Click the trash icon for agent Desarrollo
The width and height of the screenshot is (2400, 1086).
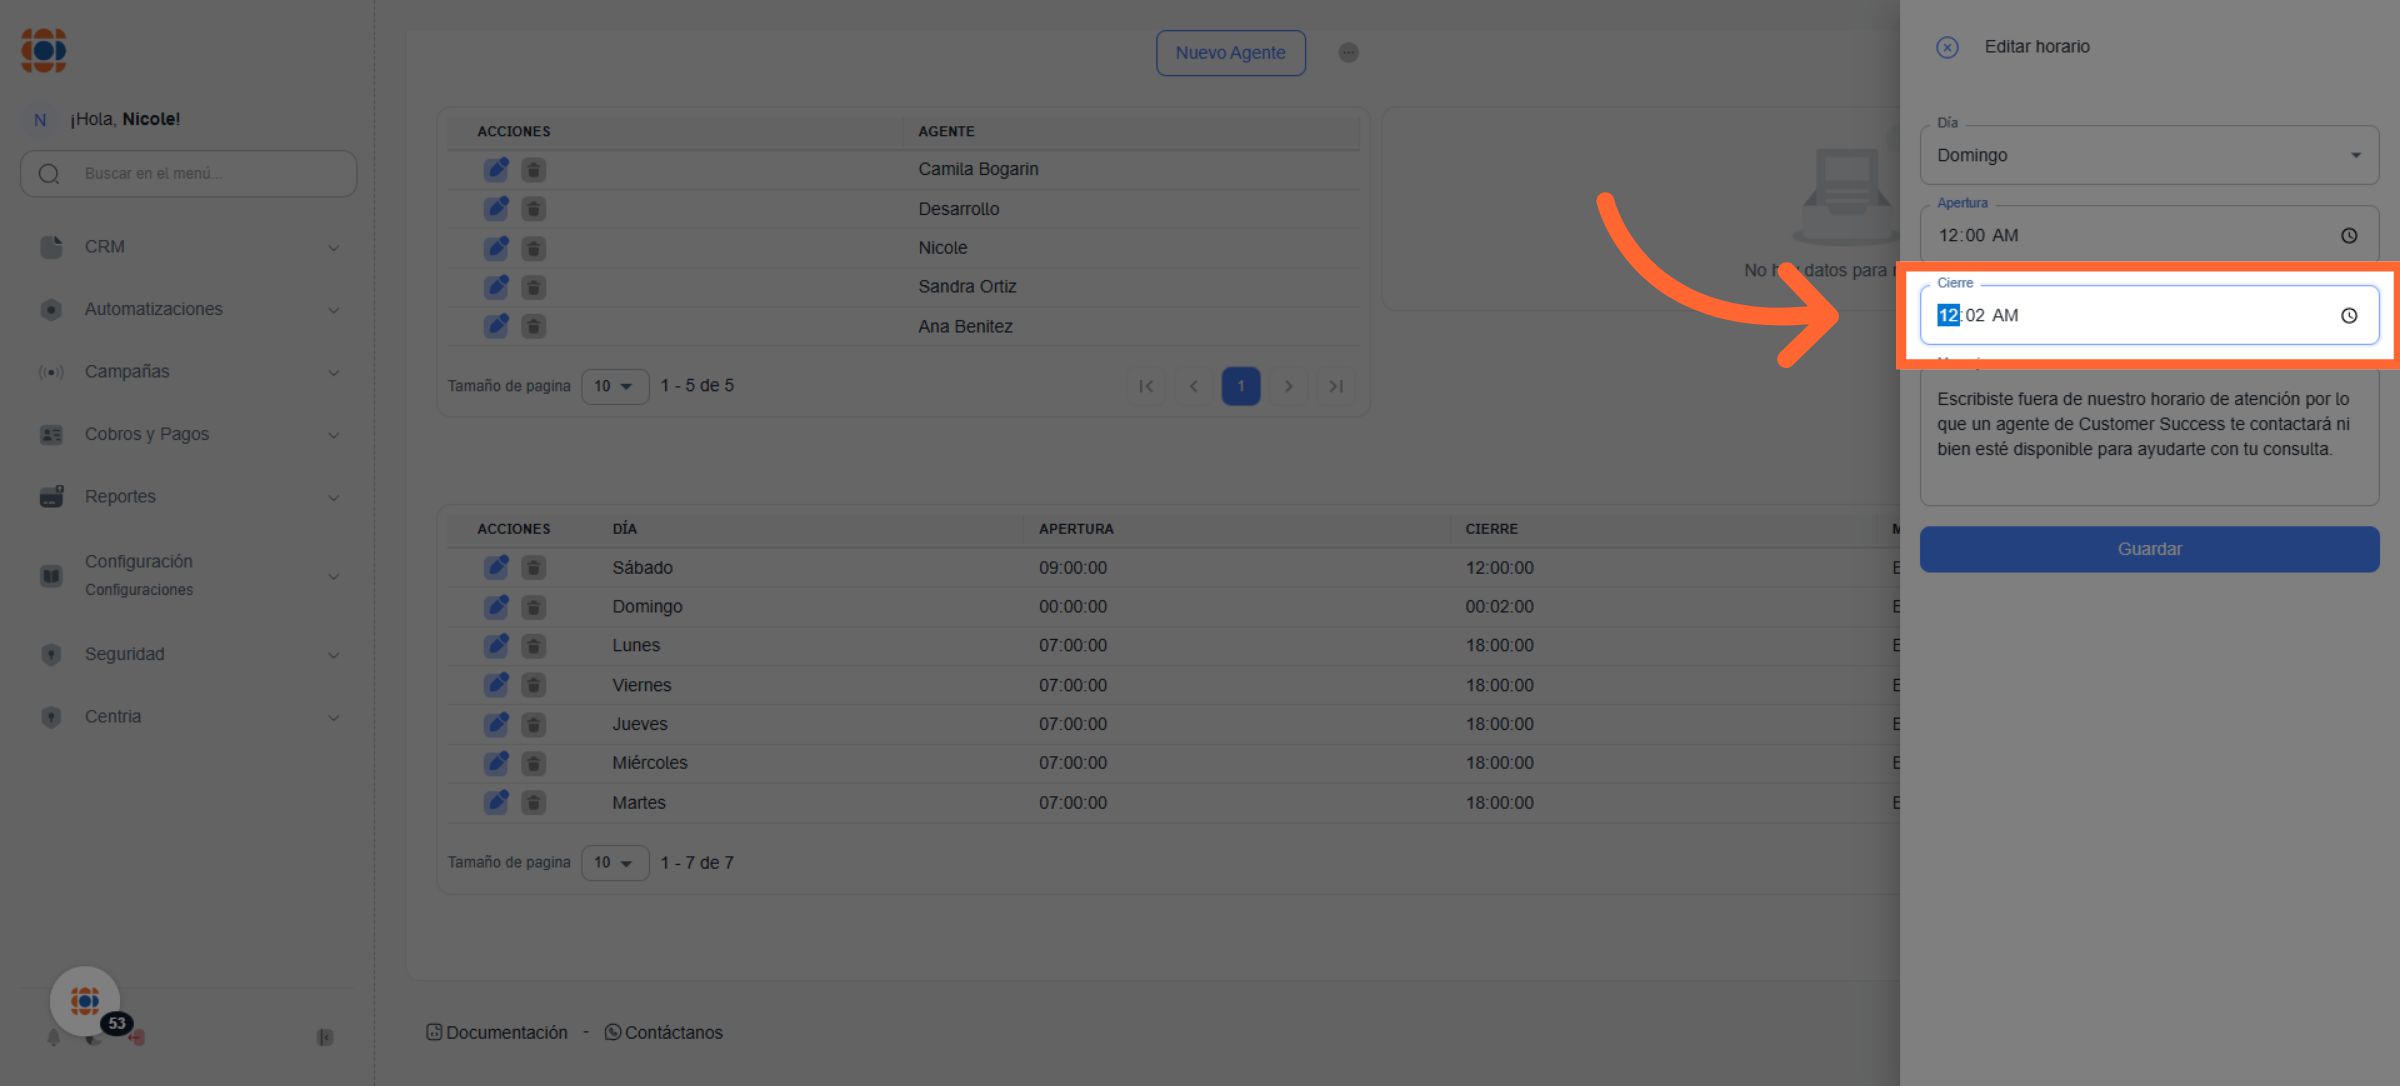[x=534, y=209]
